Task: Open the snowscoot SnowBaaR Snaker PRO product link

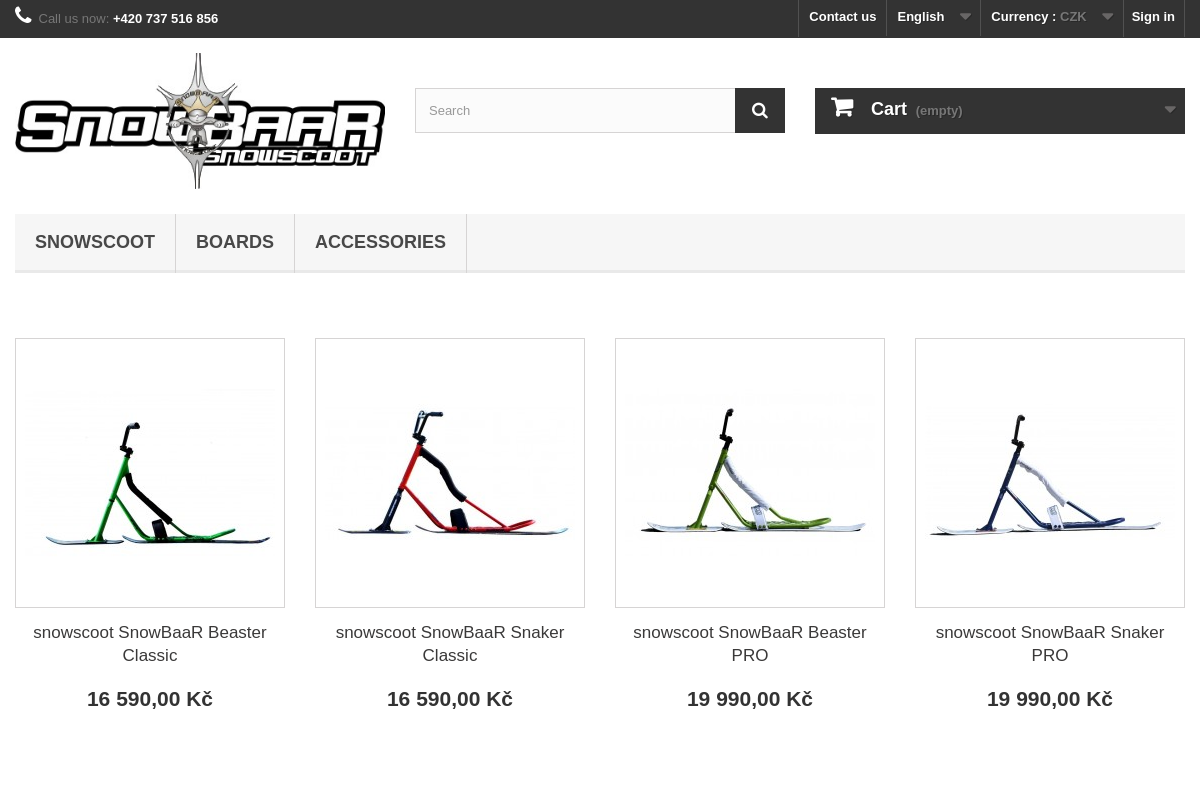Action: tap(1049, 643)
